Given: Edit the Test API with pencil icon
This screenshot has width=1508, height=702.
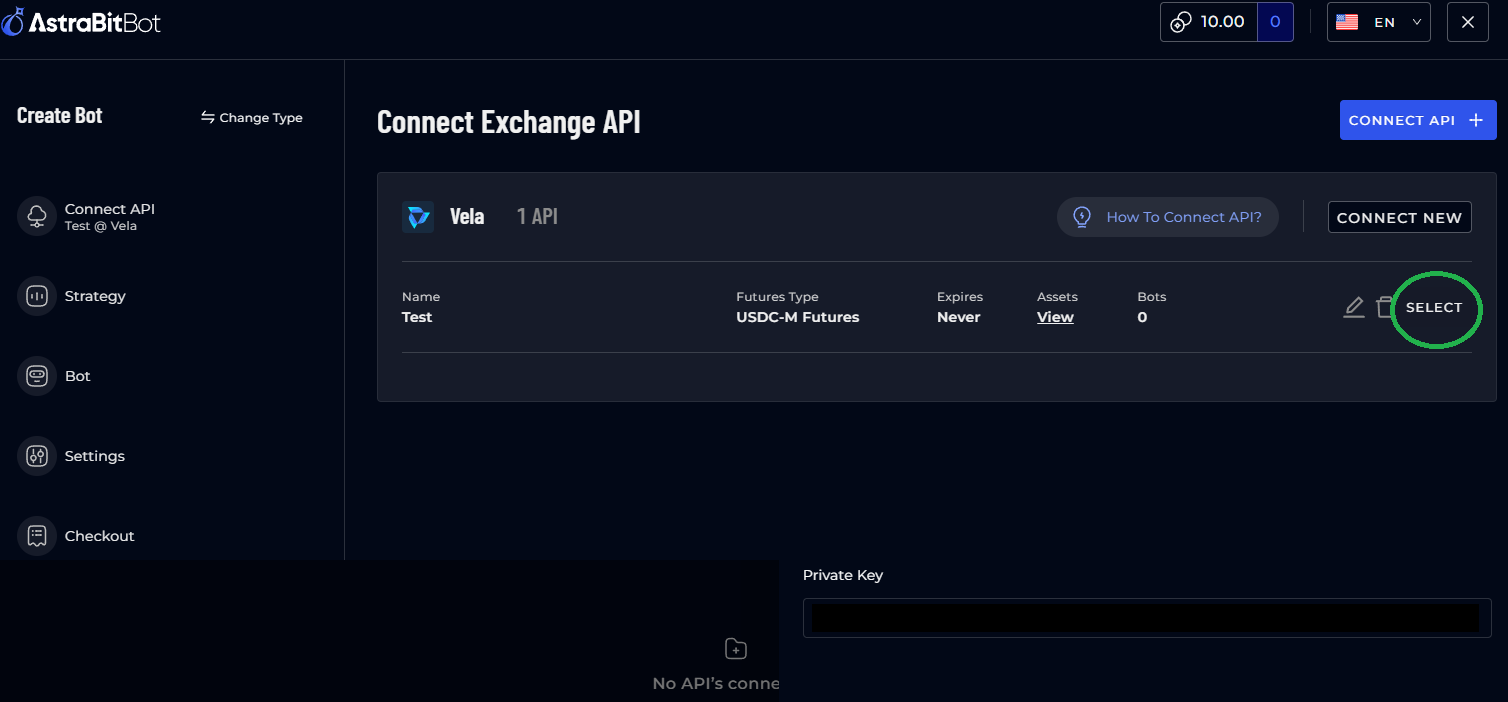Looking at the screenshot, I should click(1353, 308).
